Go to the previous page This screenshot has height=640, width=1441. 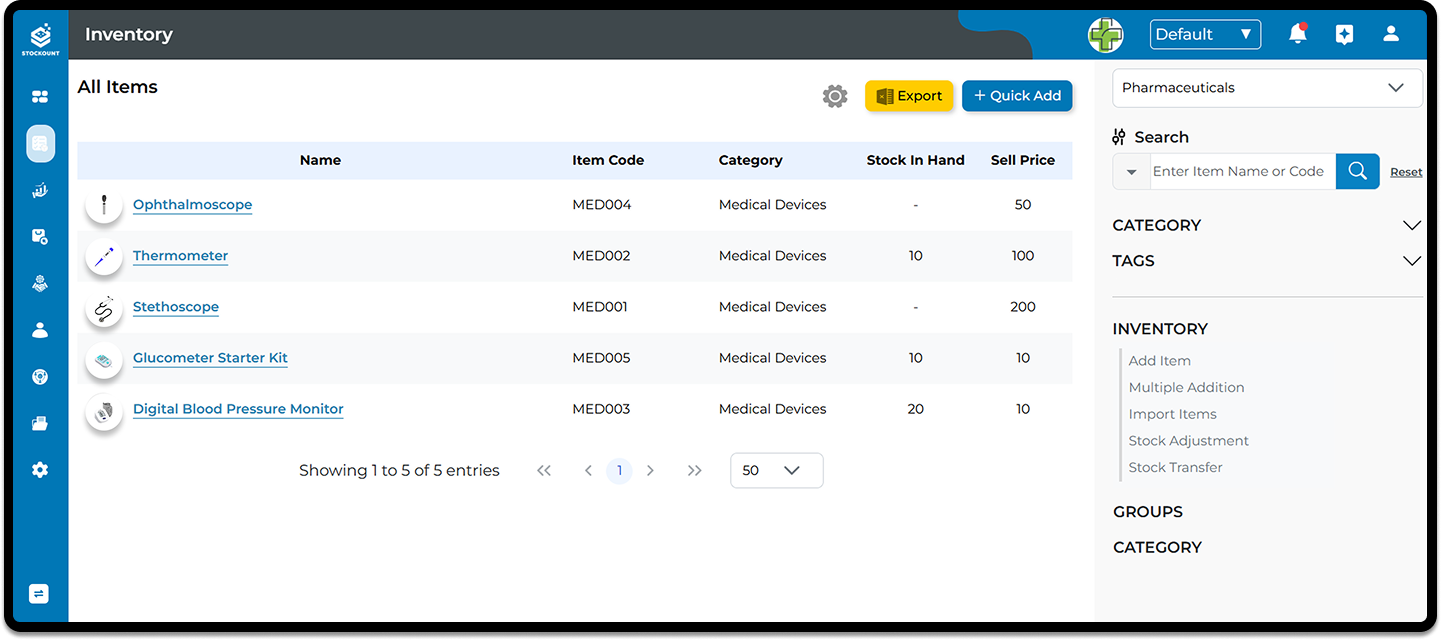point(588,470)
